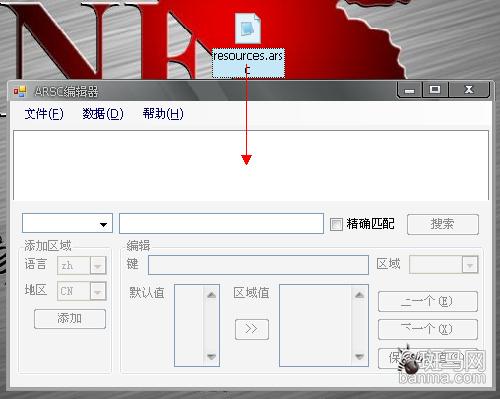The image size is (500, 399).
Task: Expand the search type combo box
Action: 67,223
